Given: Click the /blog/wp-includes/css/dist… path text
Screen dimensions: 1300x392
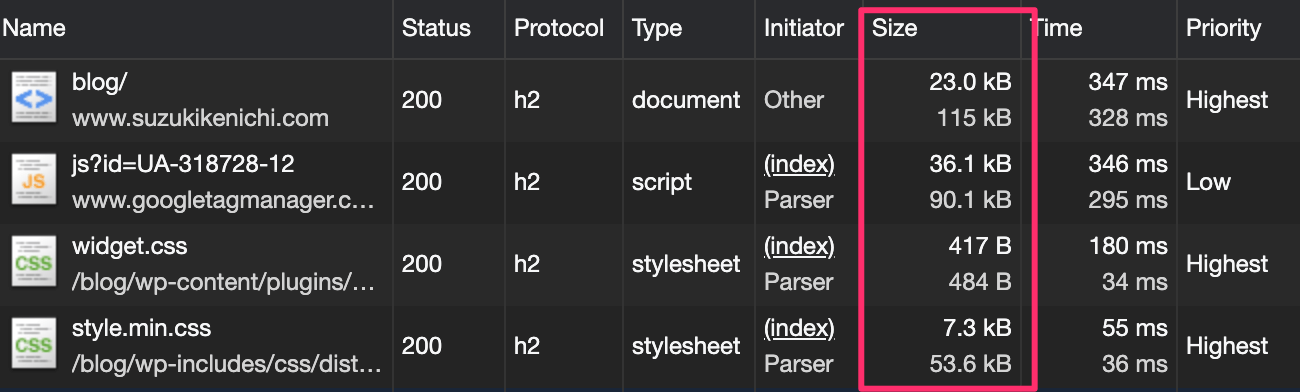Looking at the screenshot, I should point(227,364).
